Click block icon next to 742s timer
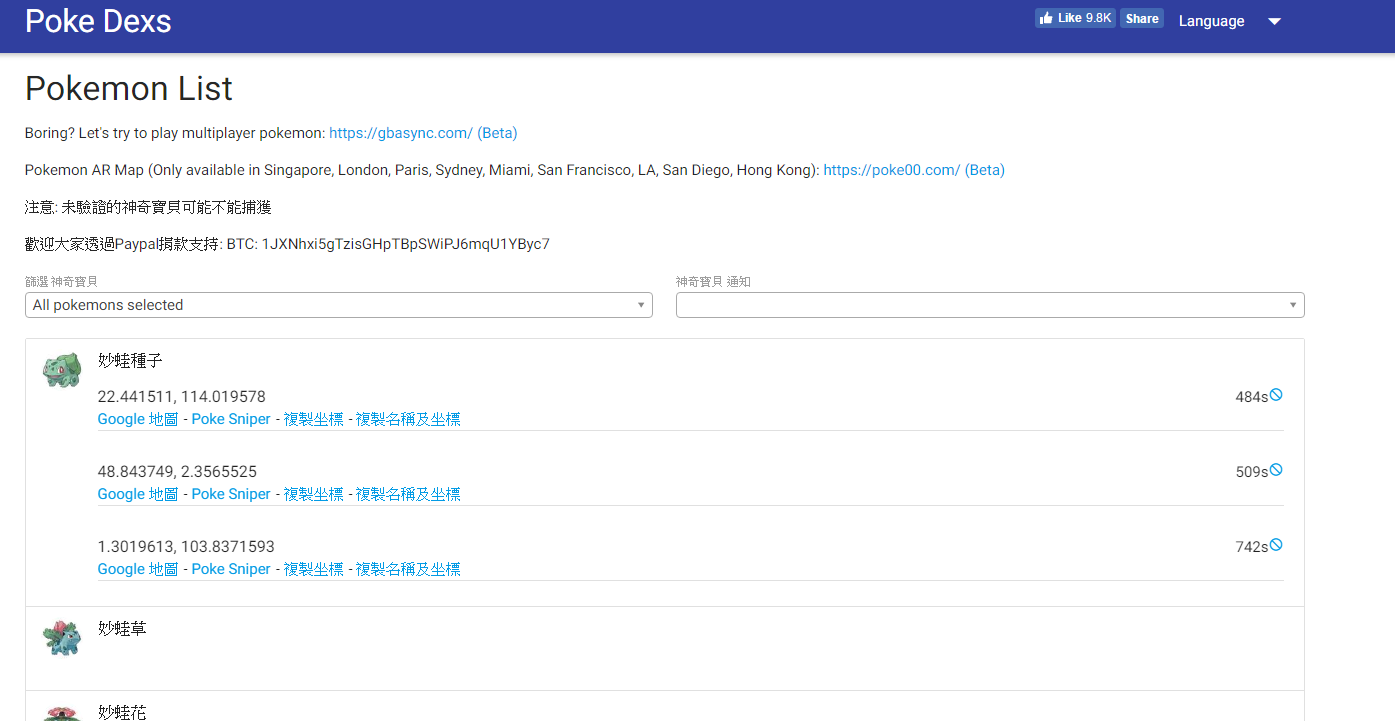The width and height of the screenshot is (1395, 721). coord(1275,545)
